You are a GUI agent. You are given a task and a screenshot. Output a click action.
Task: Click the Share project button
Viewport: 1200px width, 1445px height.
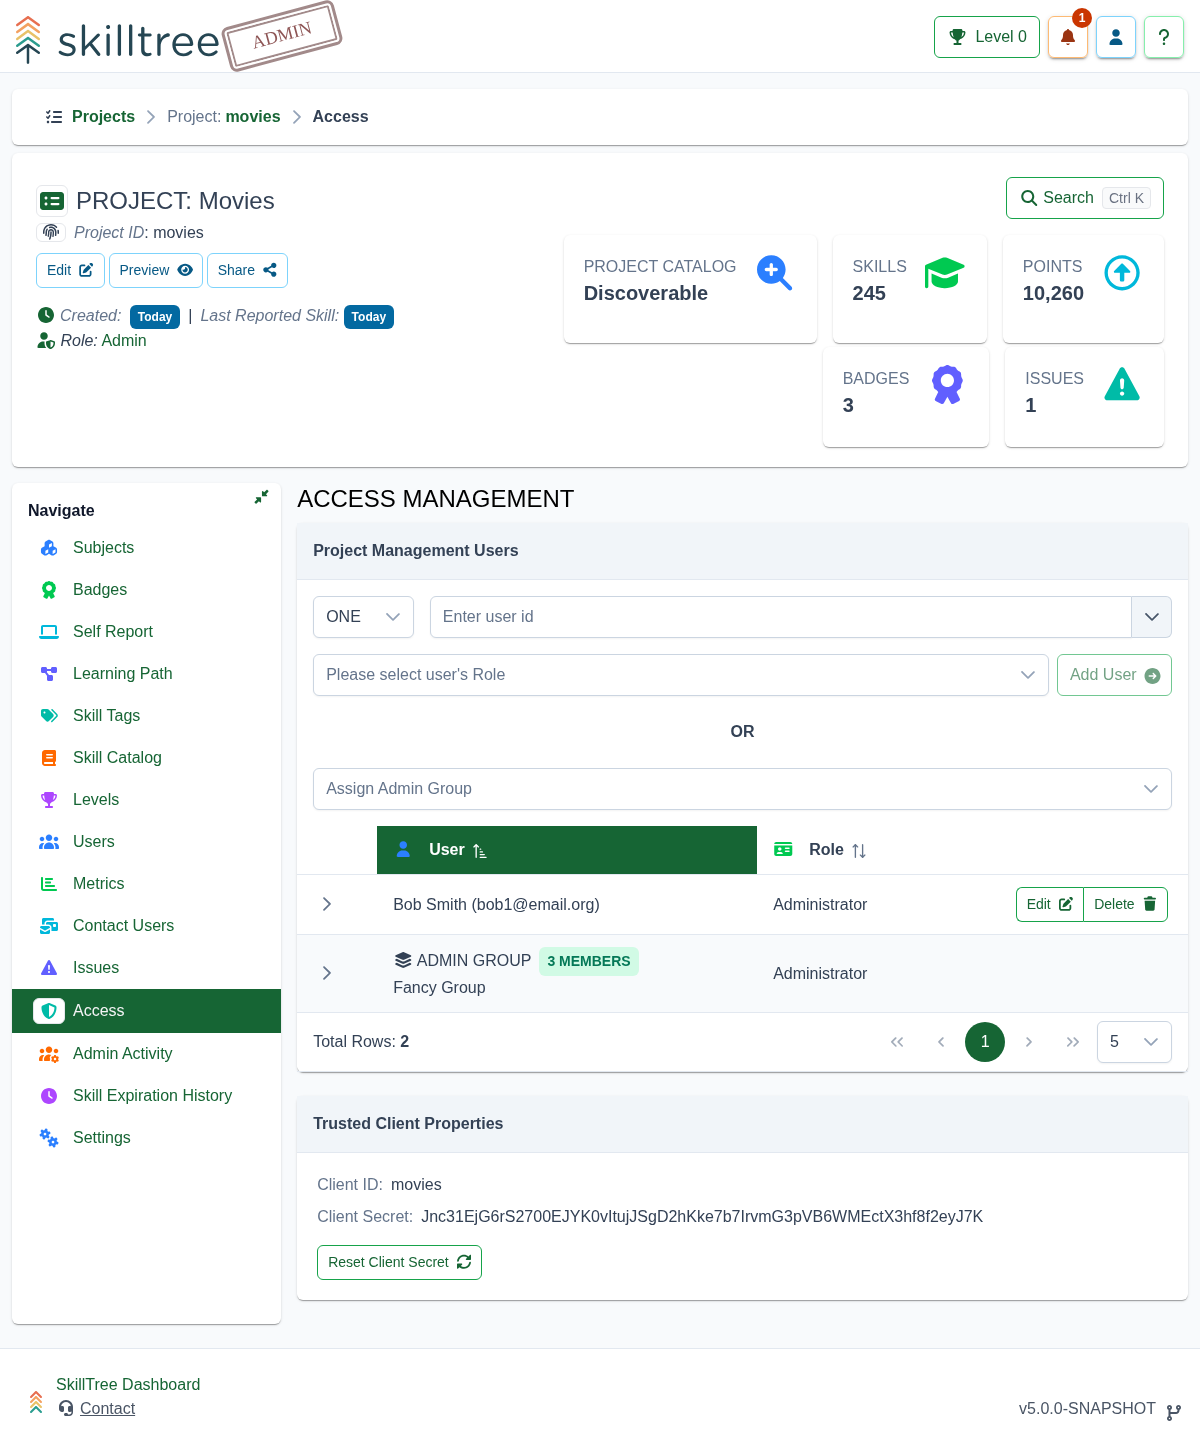247,270
